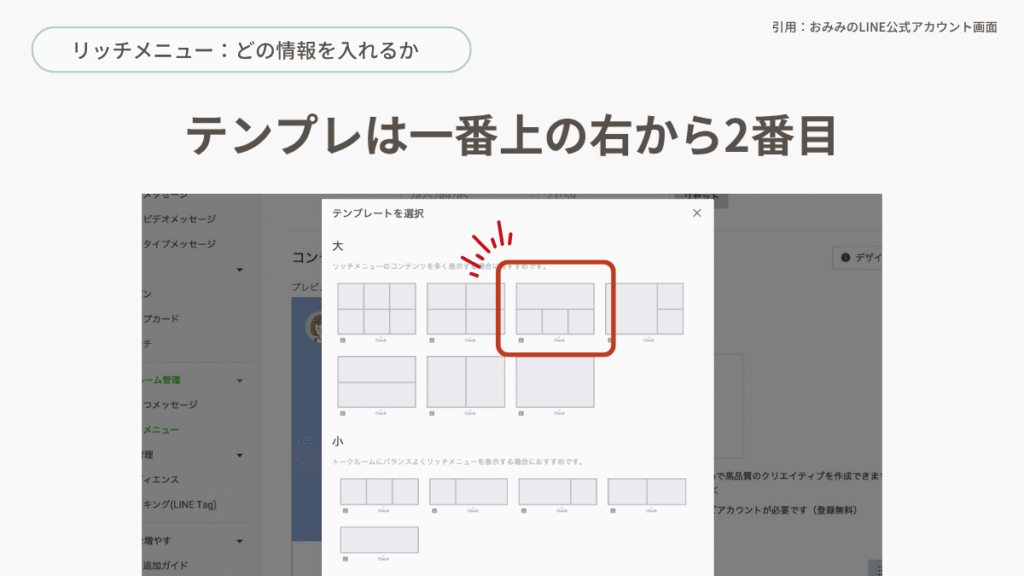The image size is (1024, 576).
Task: Choose the large two-row horizontal template
Action: point(376,381)
